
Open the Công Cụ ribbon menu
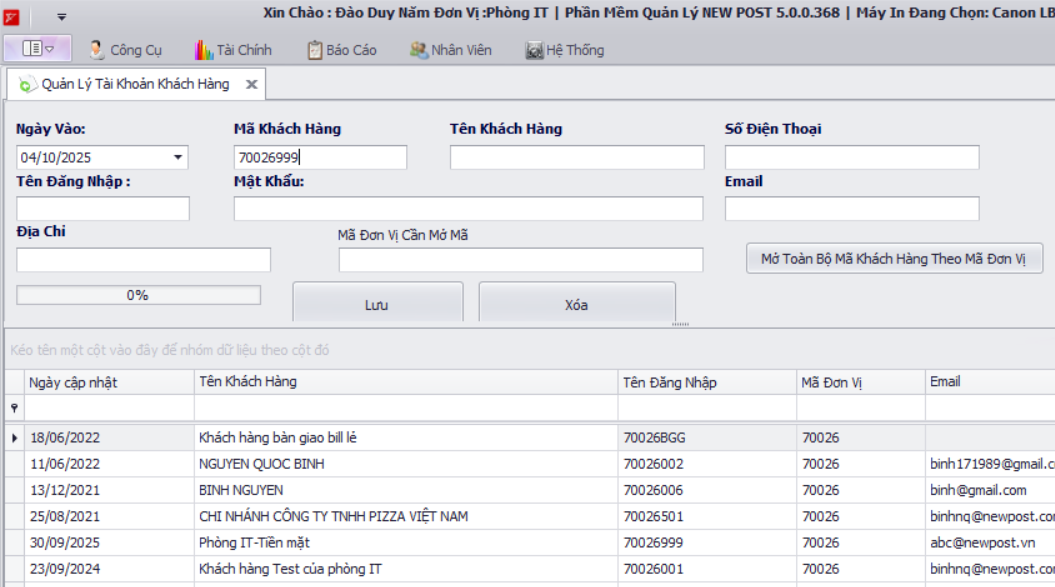125,50
